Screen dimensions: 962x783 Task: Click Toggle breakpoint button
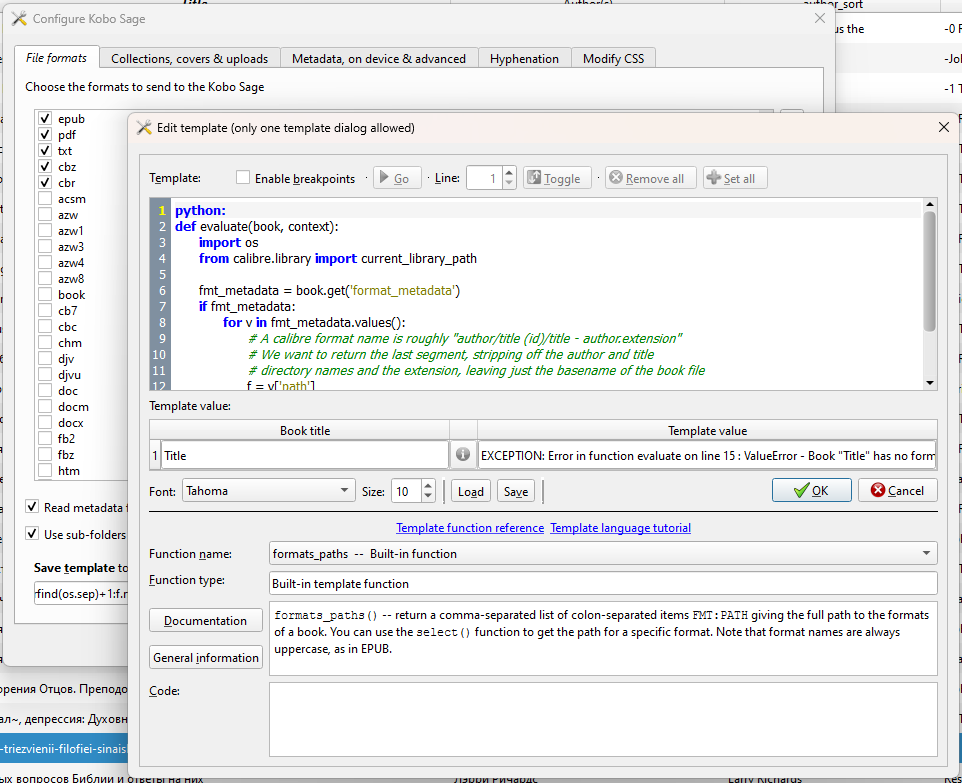(x=556, y=178)
